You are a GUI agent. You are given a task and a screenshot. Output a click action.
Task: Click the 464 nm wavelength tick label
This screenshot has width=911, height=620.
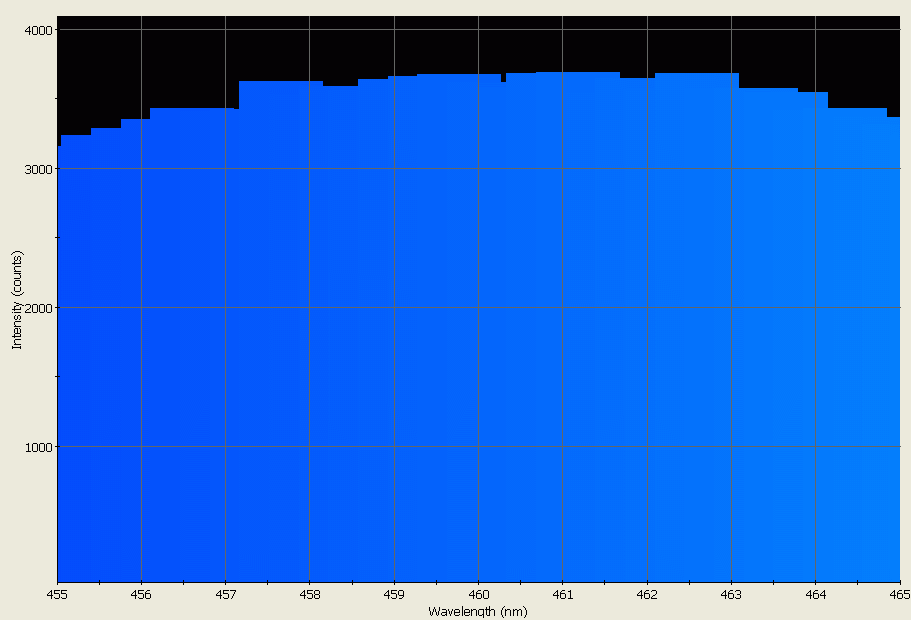813,593
